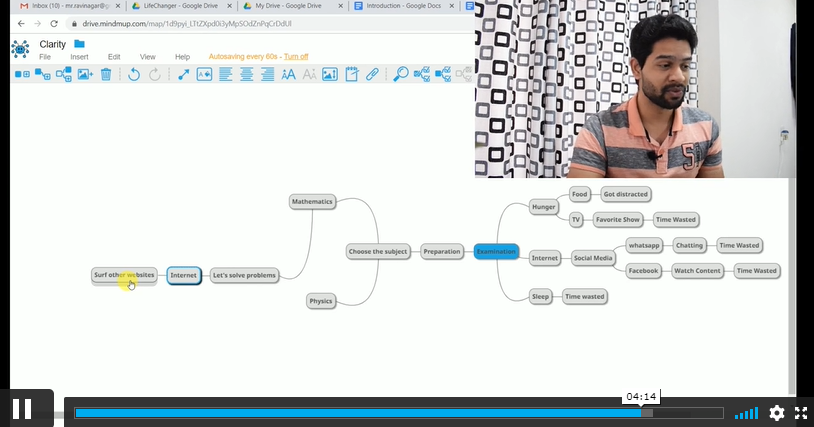
Task: Select the Examination node in the mind map
Action: (496, 252)
